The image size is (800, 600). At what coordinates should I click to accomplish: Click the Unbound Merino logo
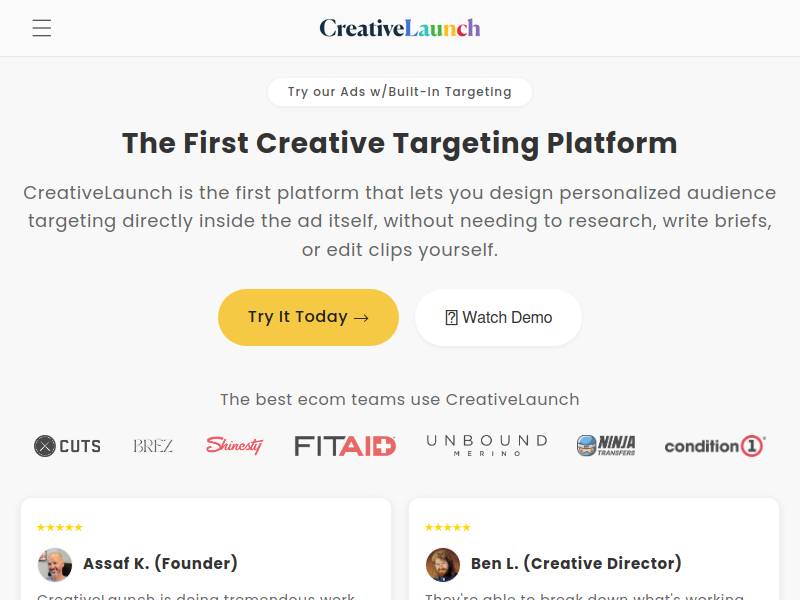[x=487, y=445]
